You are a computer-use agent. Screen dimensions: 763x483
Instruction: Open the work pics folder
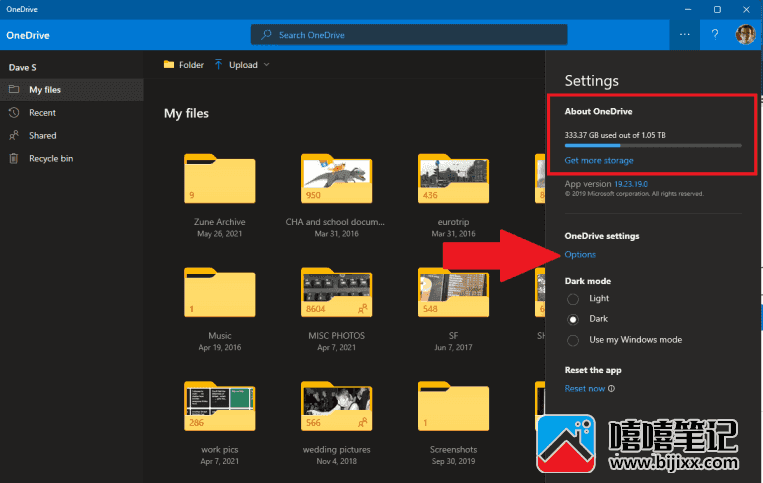(219, 406)
